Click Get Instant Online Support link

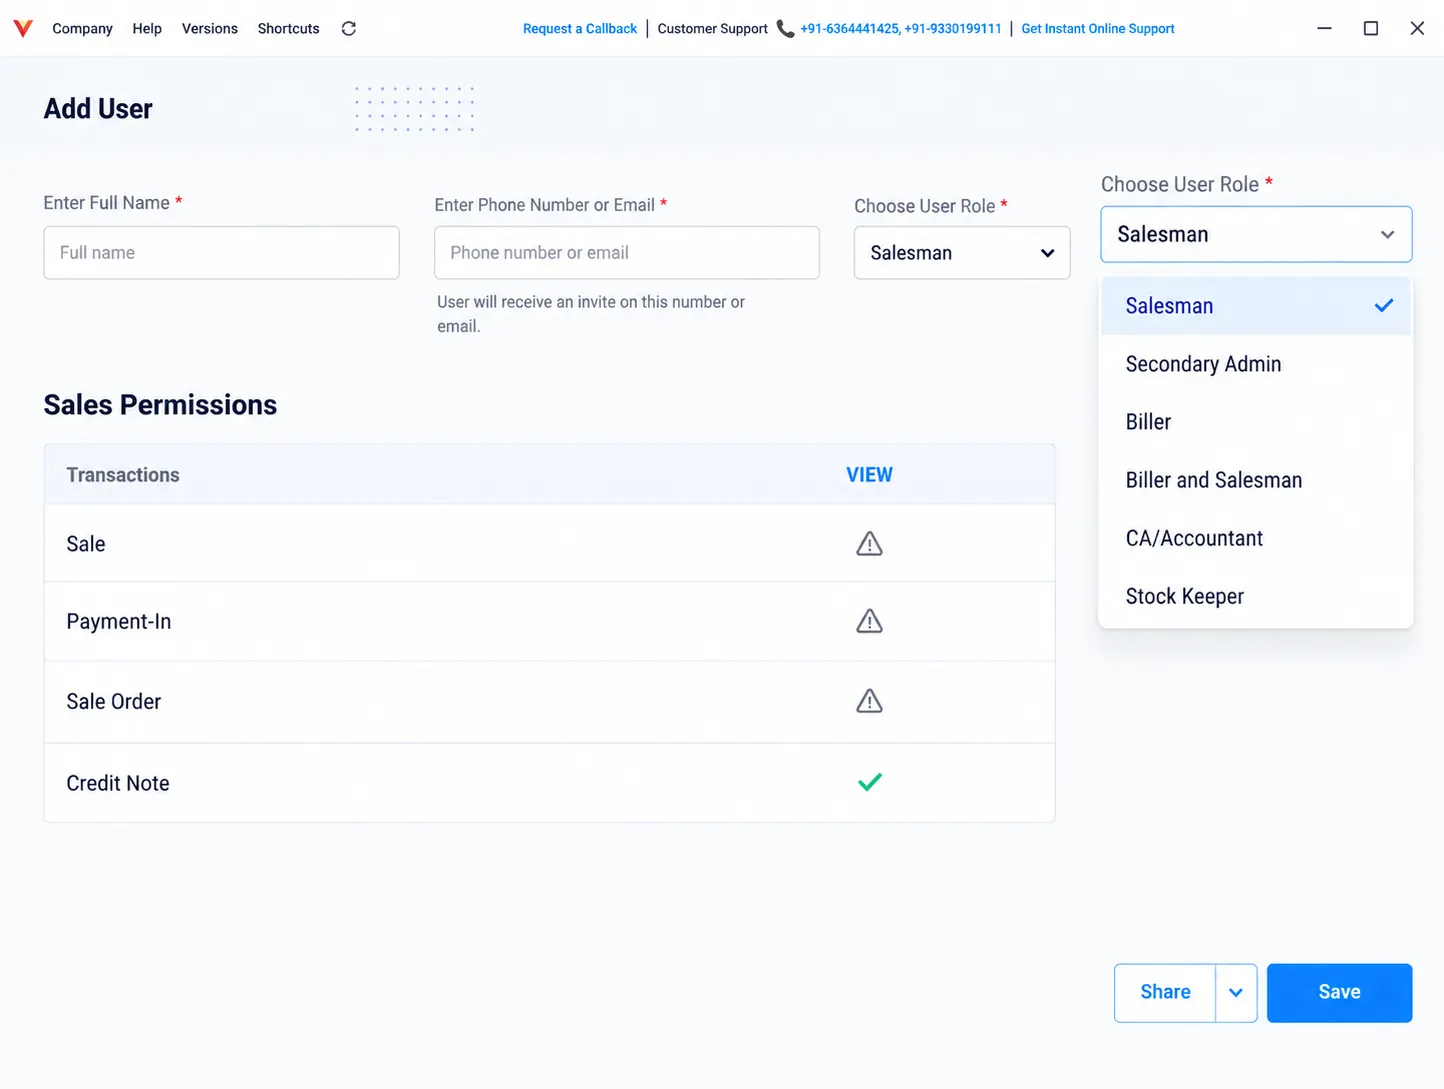click(x=1098, y=29)
